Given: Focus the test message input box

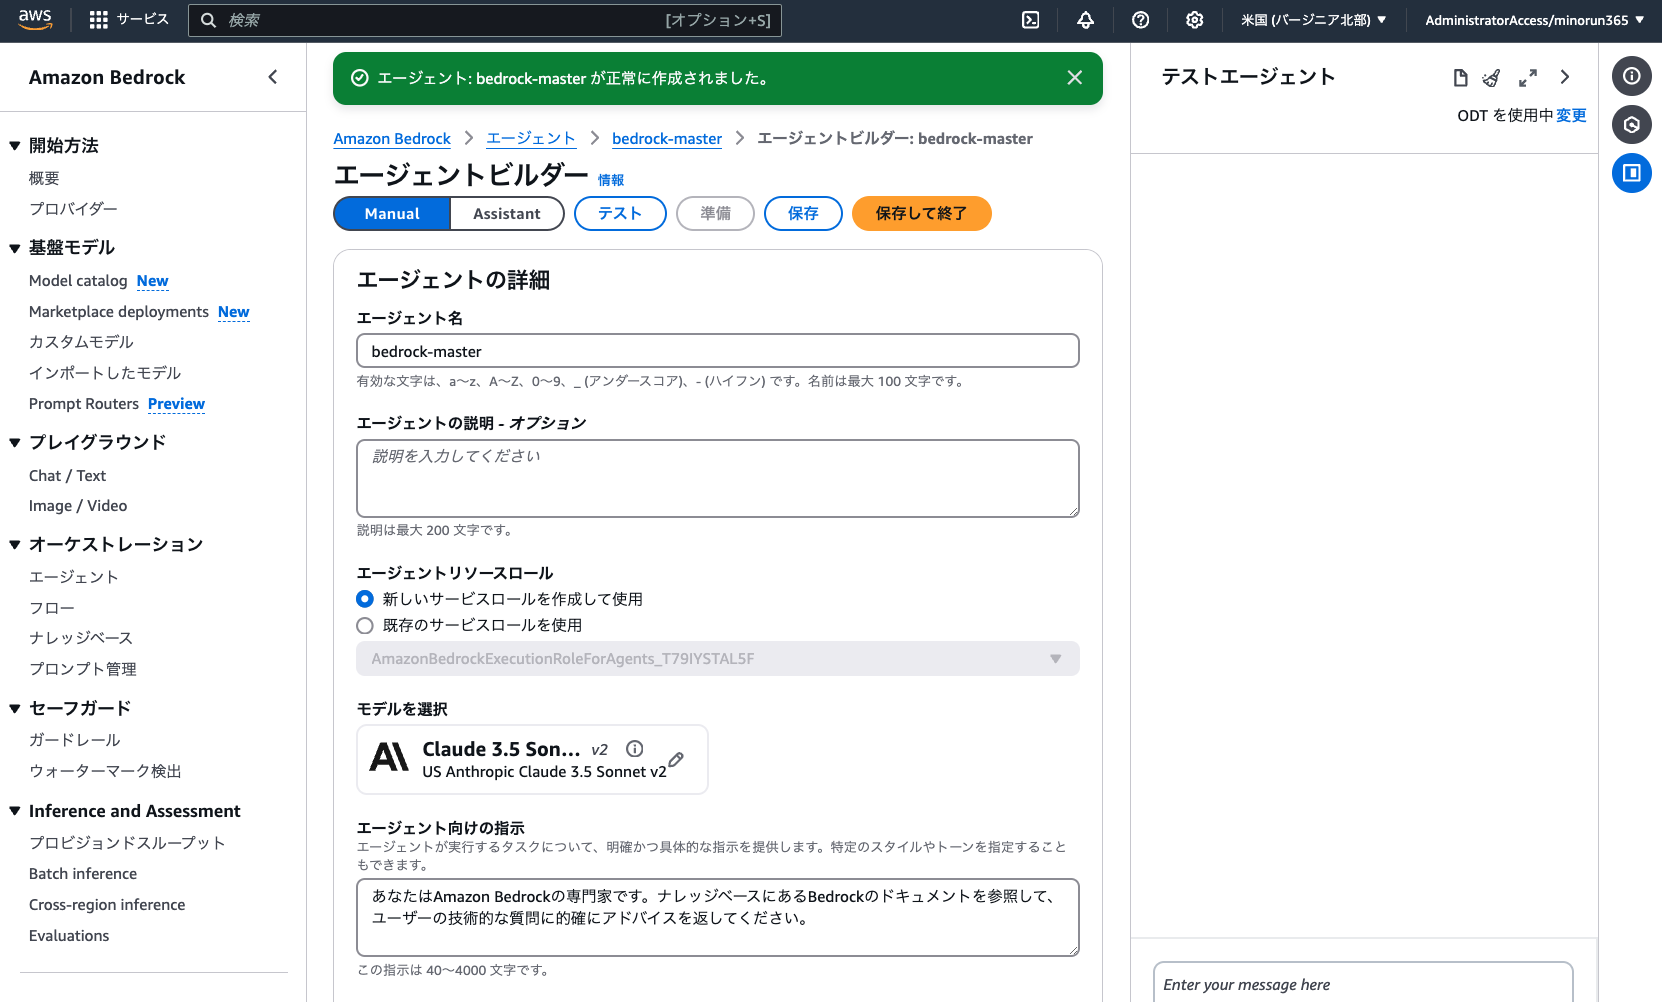Looking at the screenshot, I should (x=1363, y=984).
